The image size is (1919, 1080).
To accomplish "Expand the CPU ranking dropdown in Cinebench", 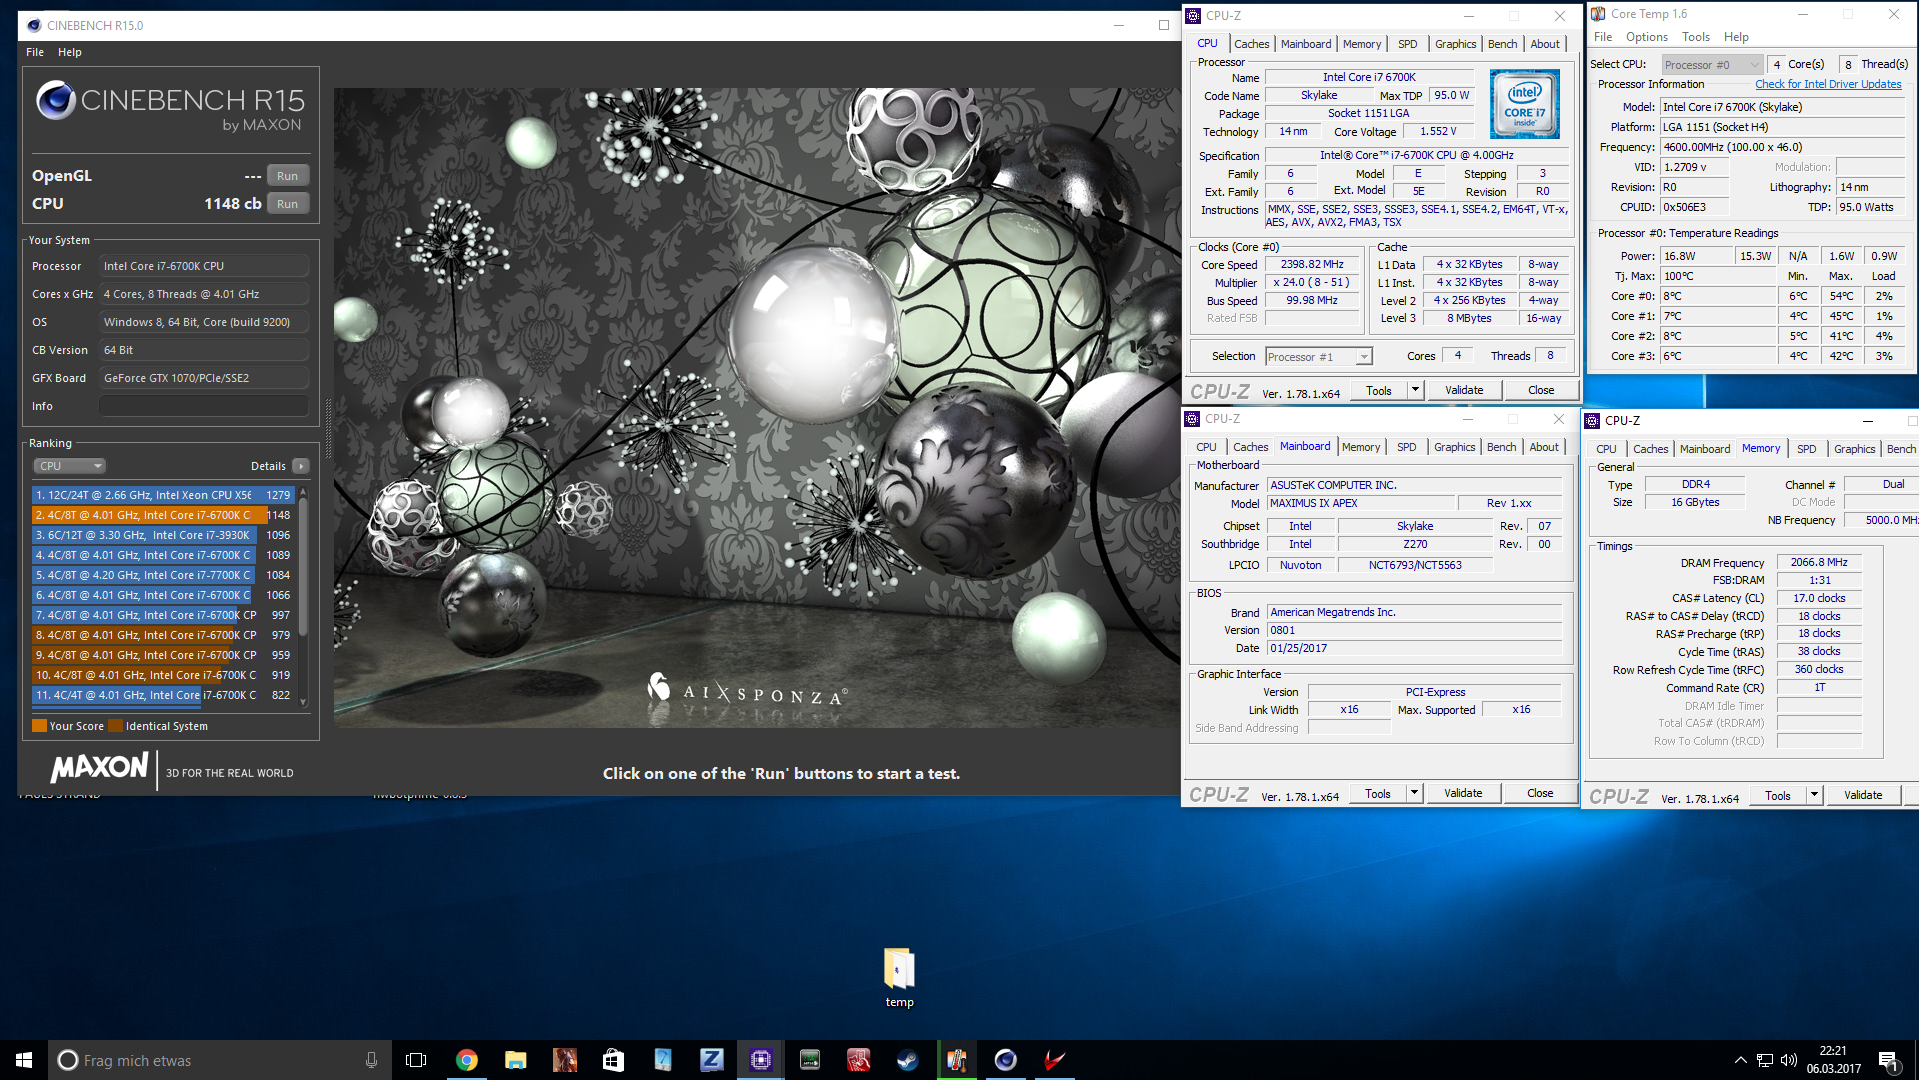I will tap(70, 466).
